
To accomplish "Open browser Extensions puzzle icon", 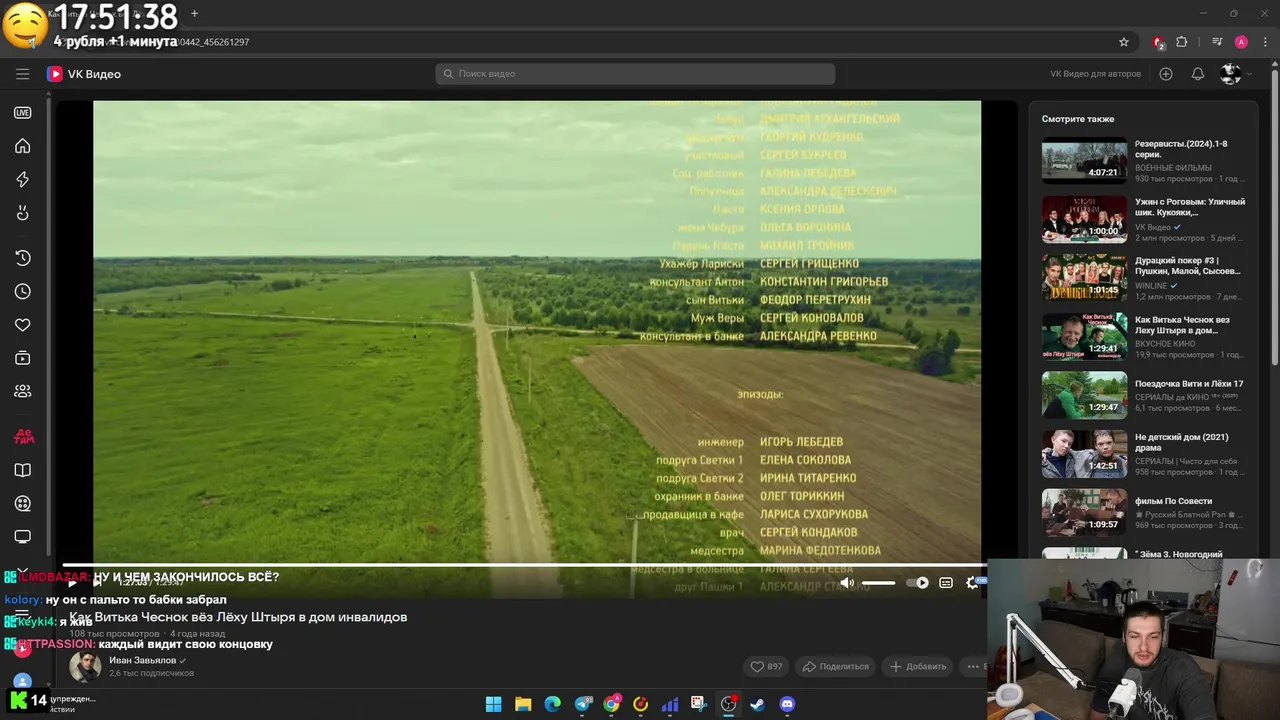I will click(x=1182, y=42).
